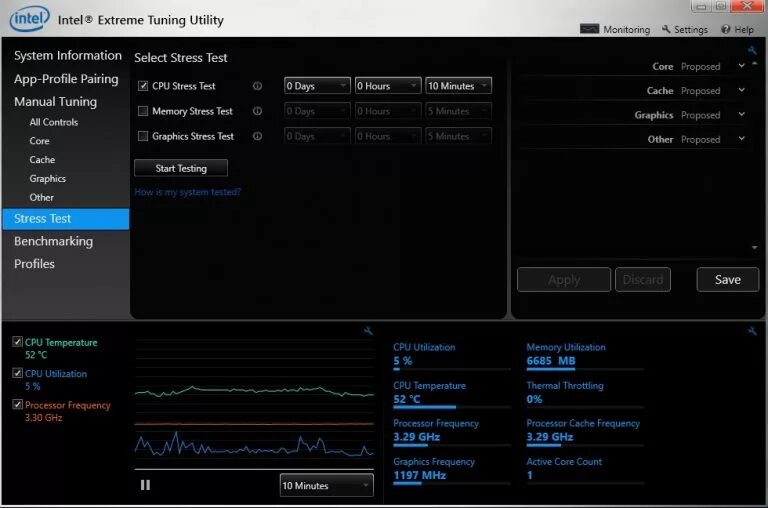Expand the Graphics Proposed section
768x508 pixels.
click(x=742, y=115)
